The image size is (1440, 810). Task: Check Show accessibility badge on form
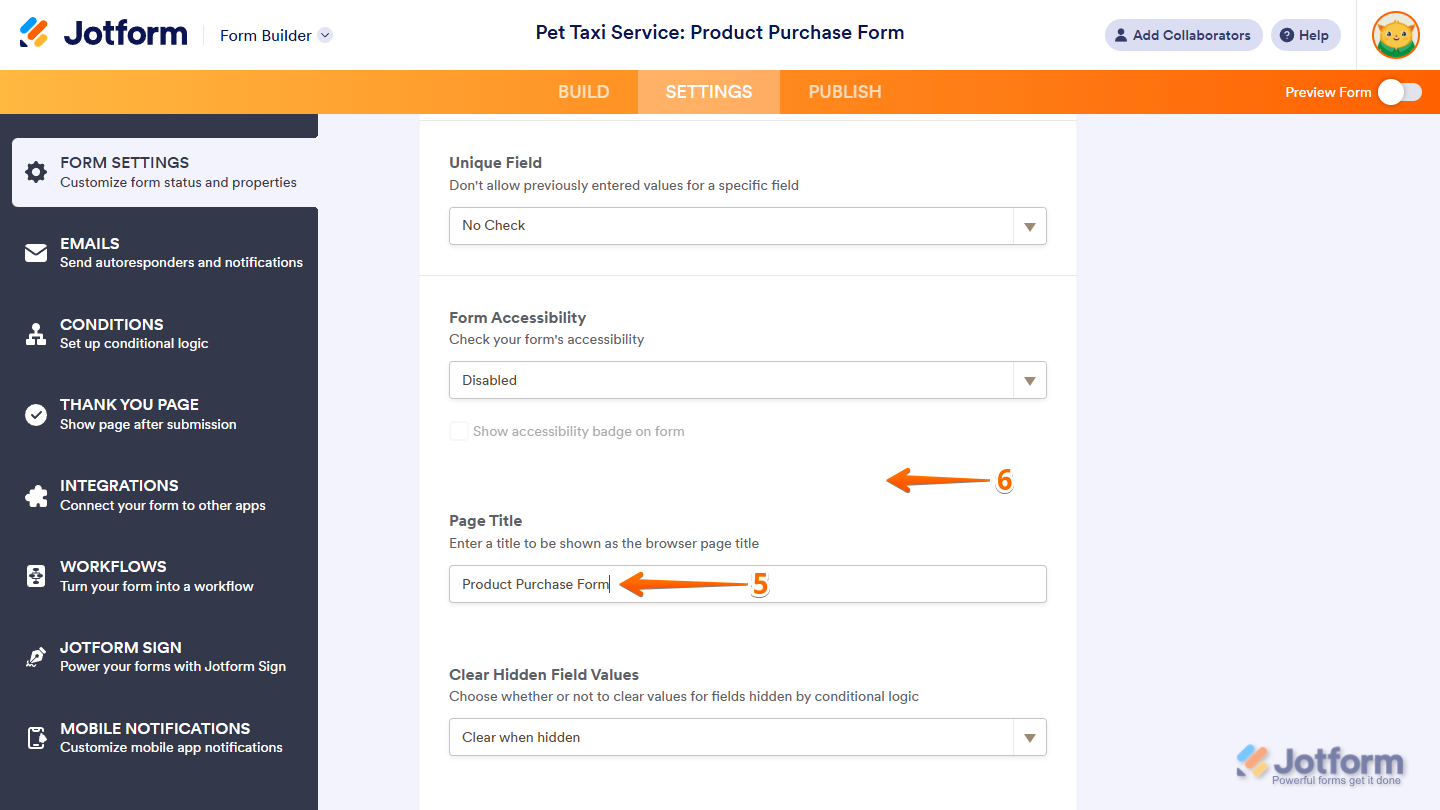(459, 432)
